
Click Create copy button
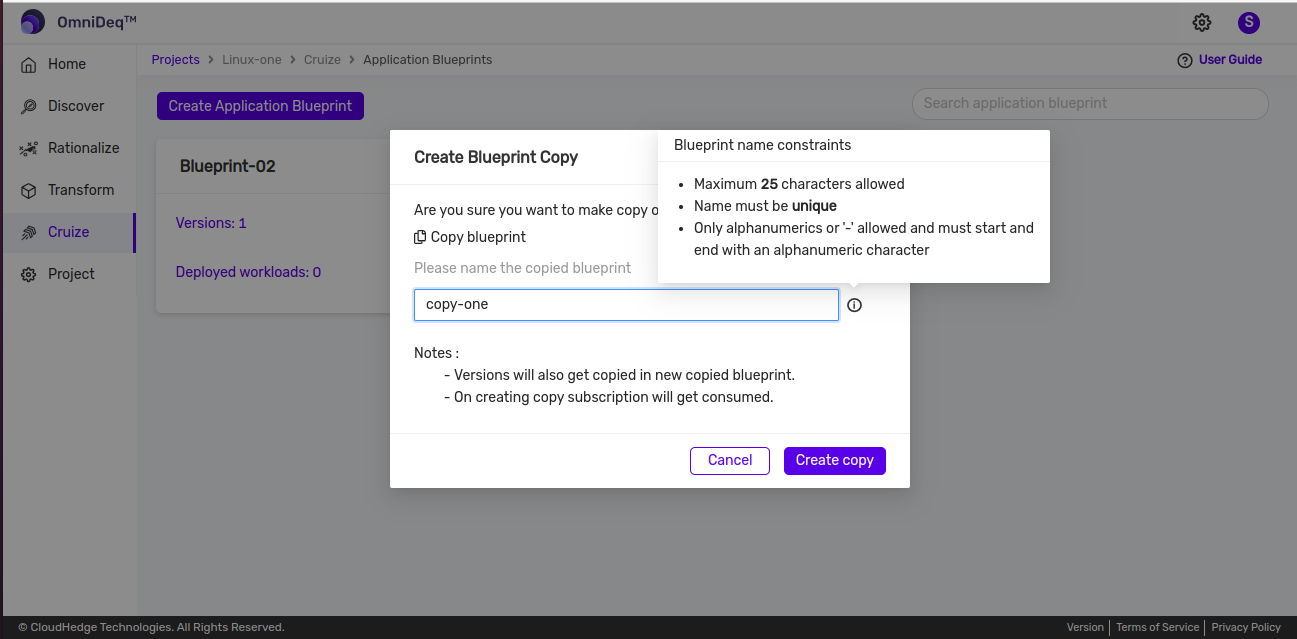tap(835, 460)
